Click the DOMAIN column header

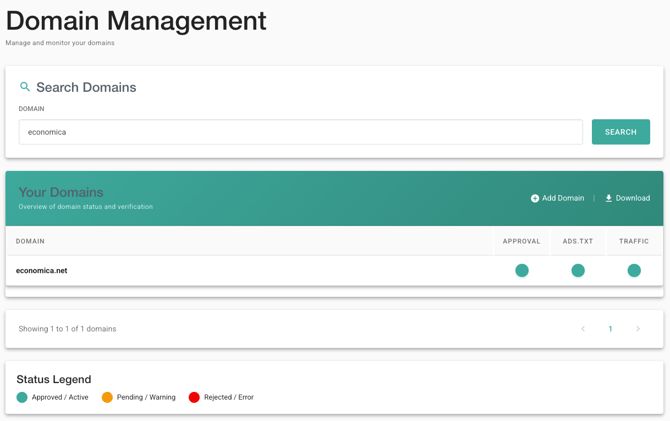[x=30, y=241]
